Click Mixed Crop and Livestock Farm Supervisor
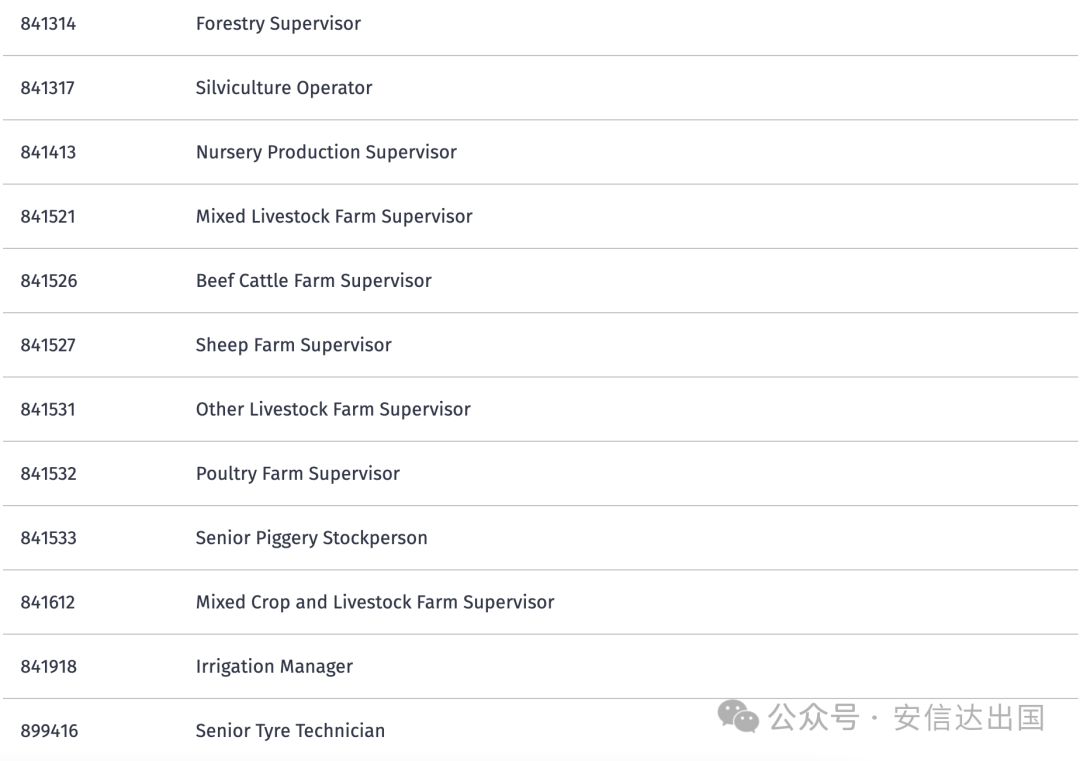 click(x=375, y=602)
